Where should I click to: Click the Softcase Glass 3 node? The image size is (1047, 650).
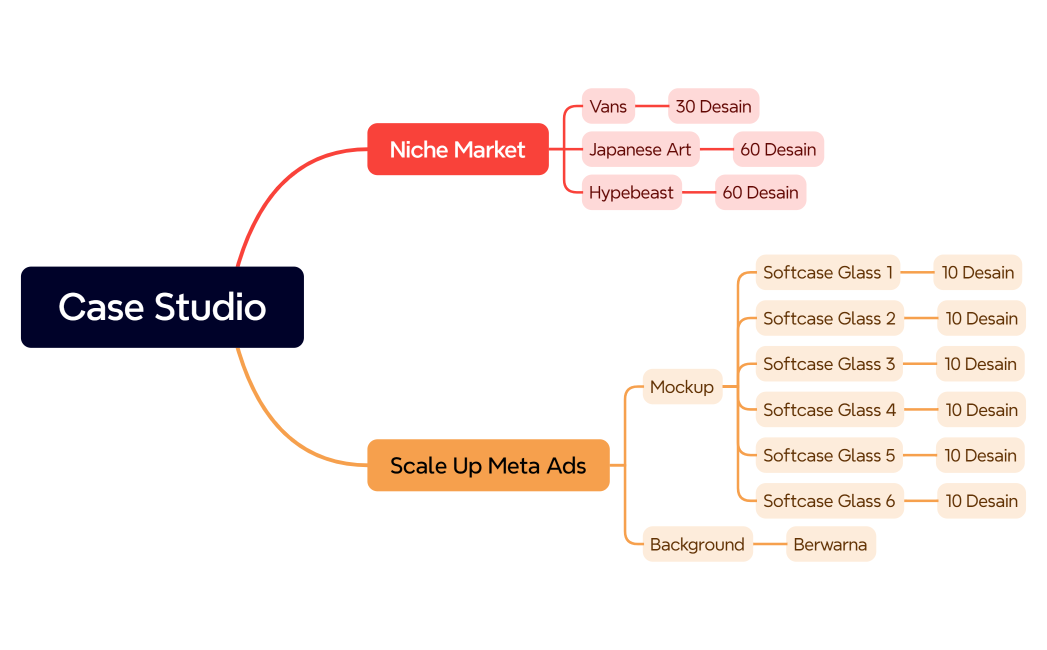click(829, 364)
